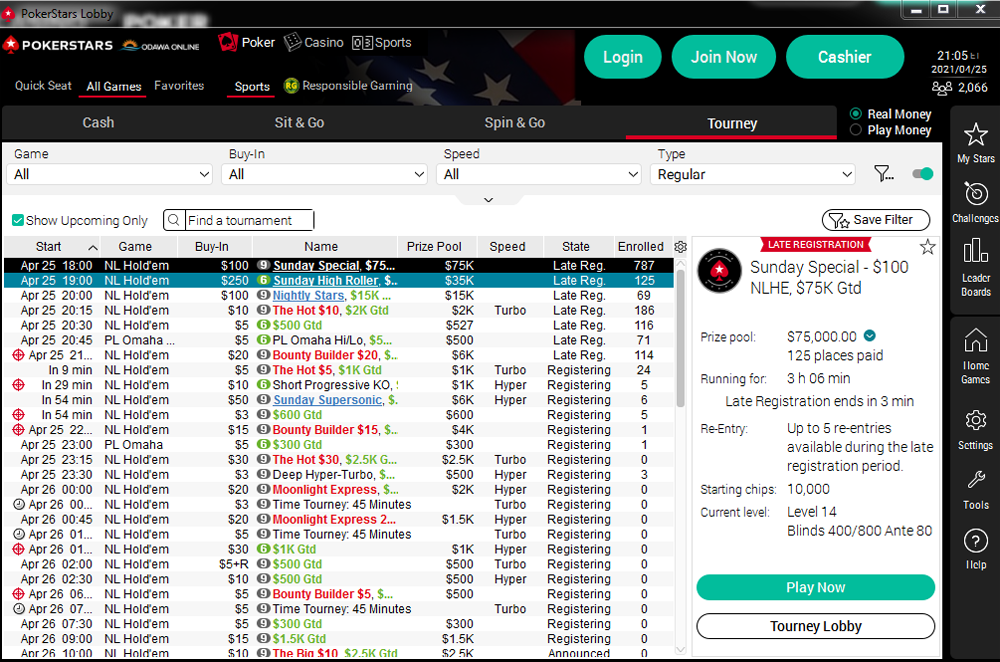Switch to the Sit & Go tab
Viewport: 1000px width, 662px height.
pyautogui.click(x=299, y=122)
